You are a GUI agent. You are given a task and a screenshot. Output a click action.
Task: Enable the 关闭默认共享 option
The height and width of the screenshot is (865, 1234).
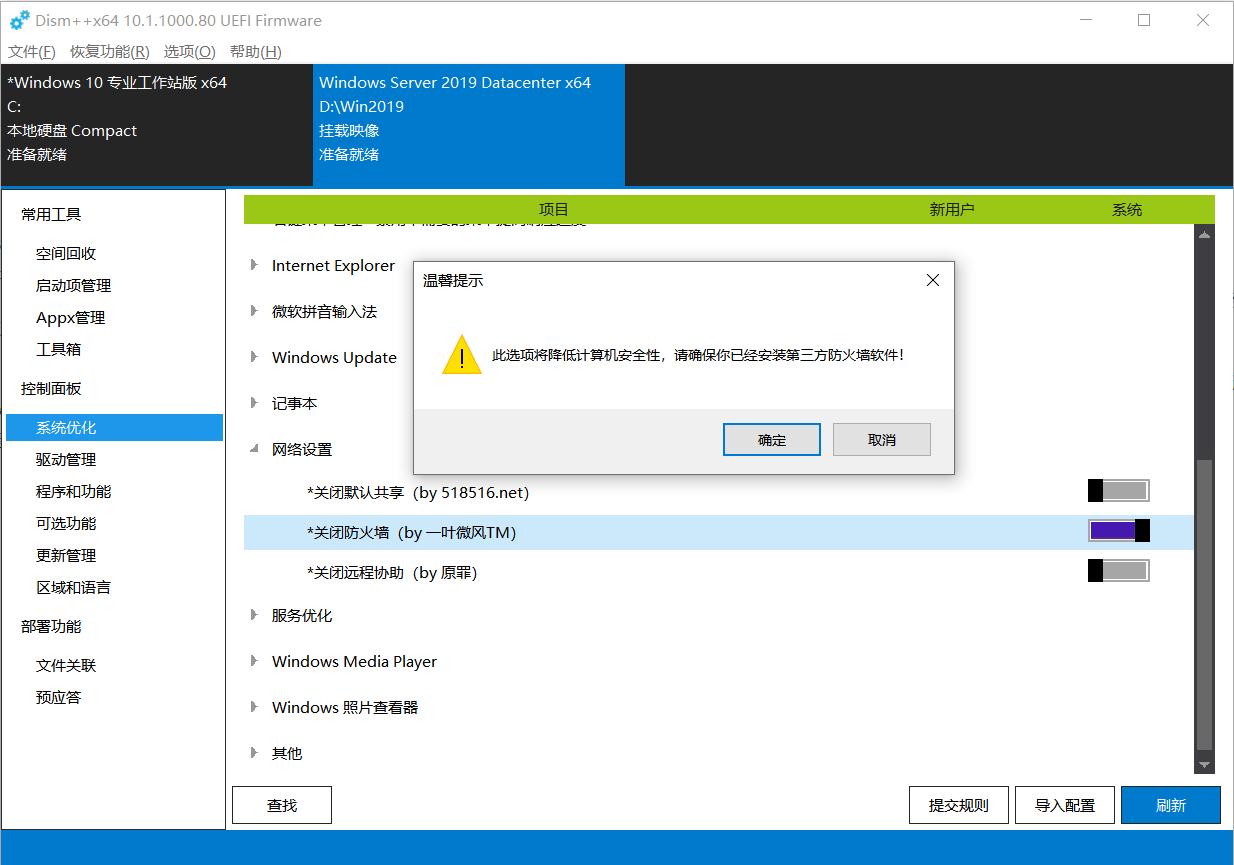click(1117, 490)
